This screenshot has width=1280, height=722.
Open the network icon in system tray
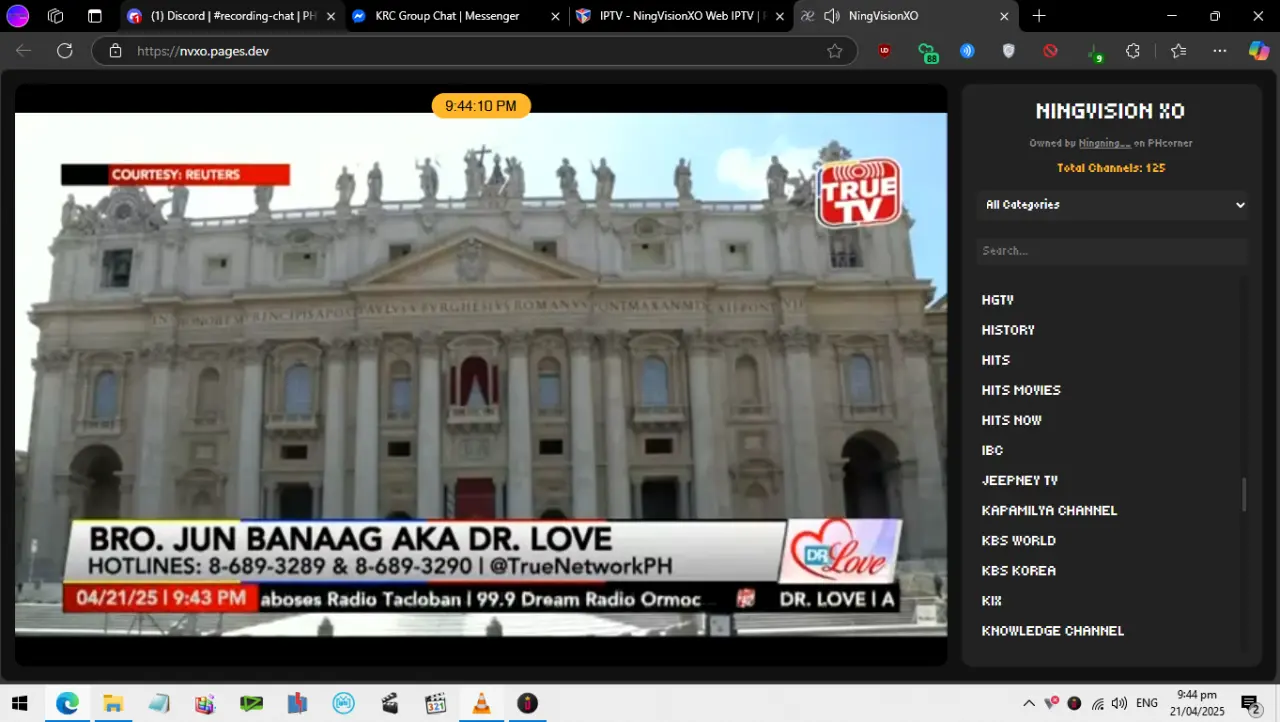[1098, 703]
